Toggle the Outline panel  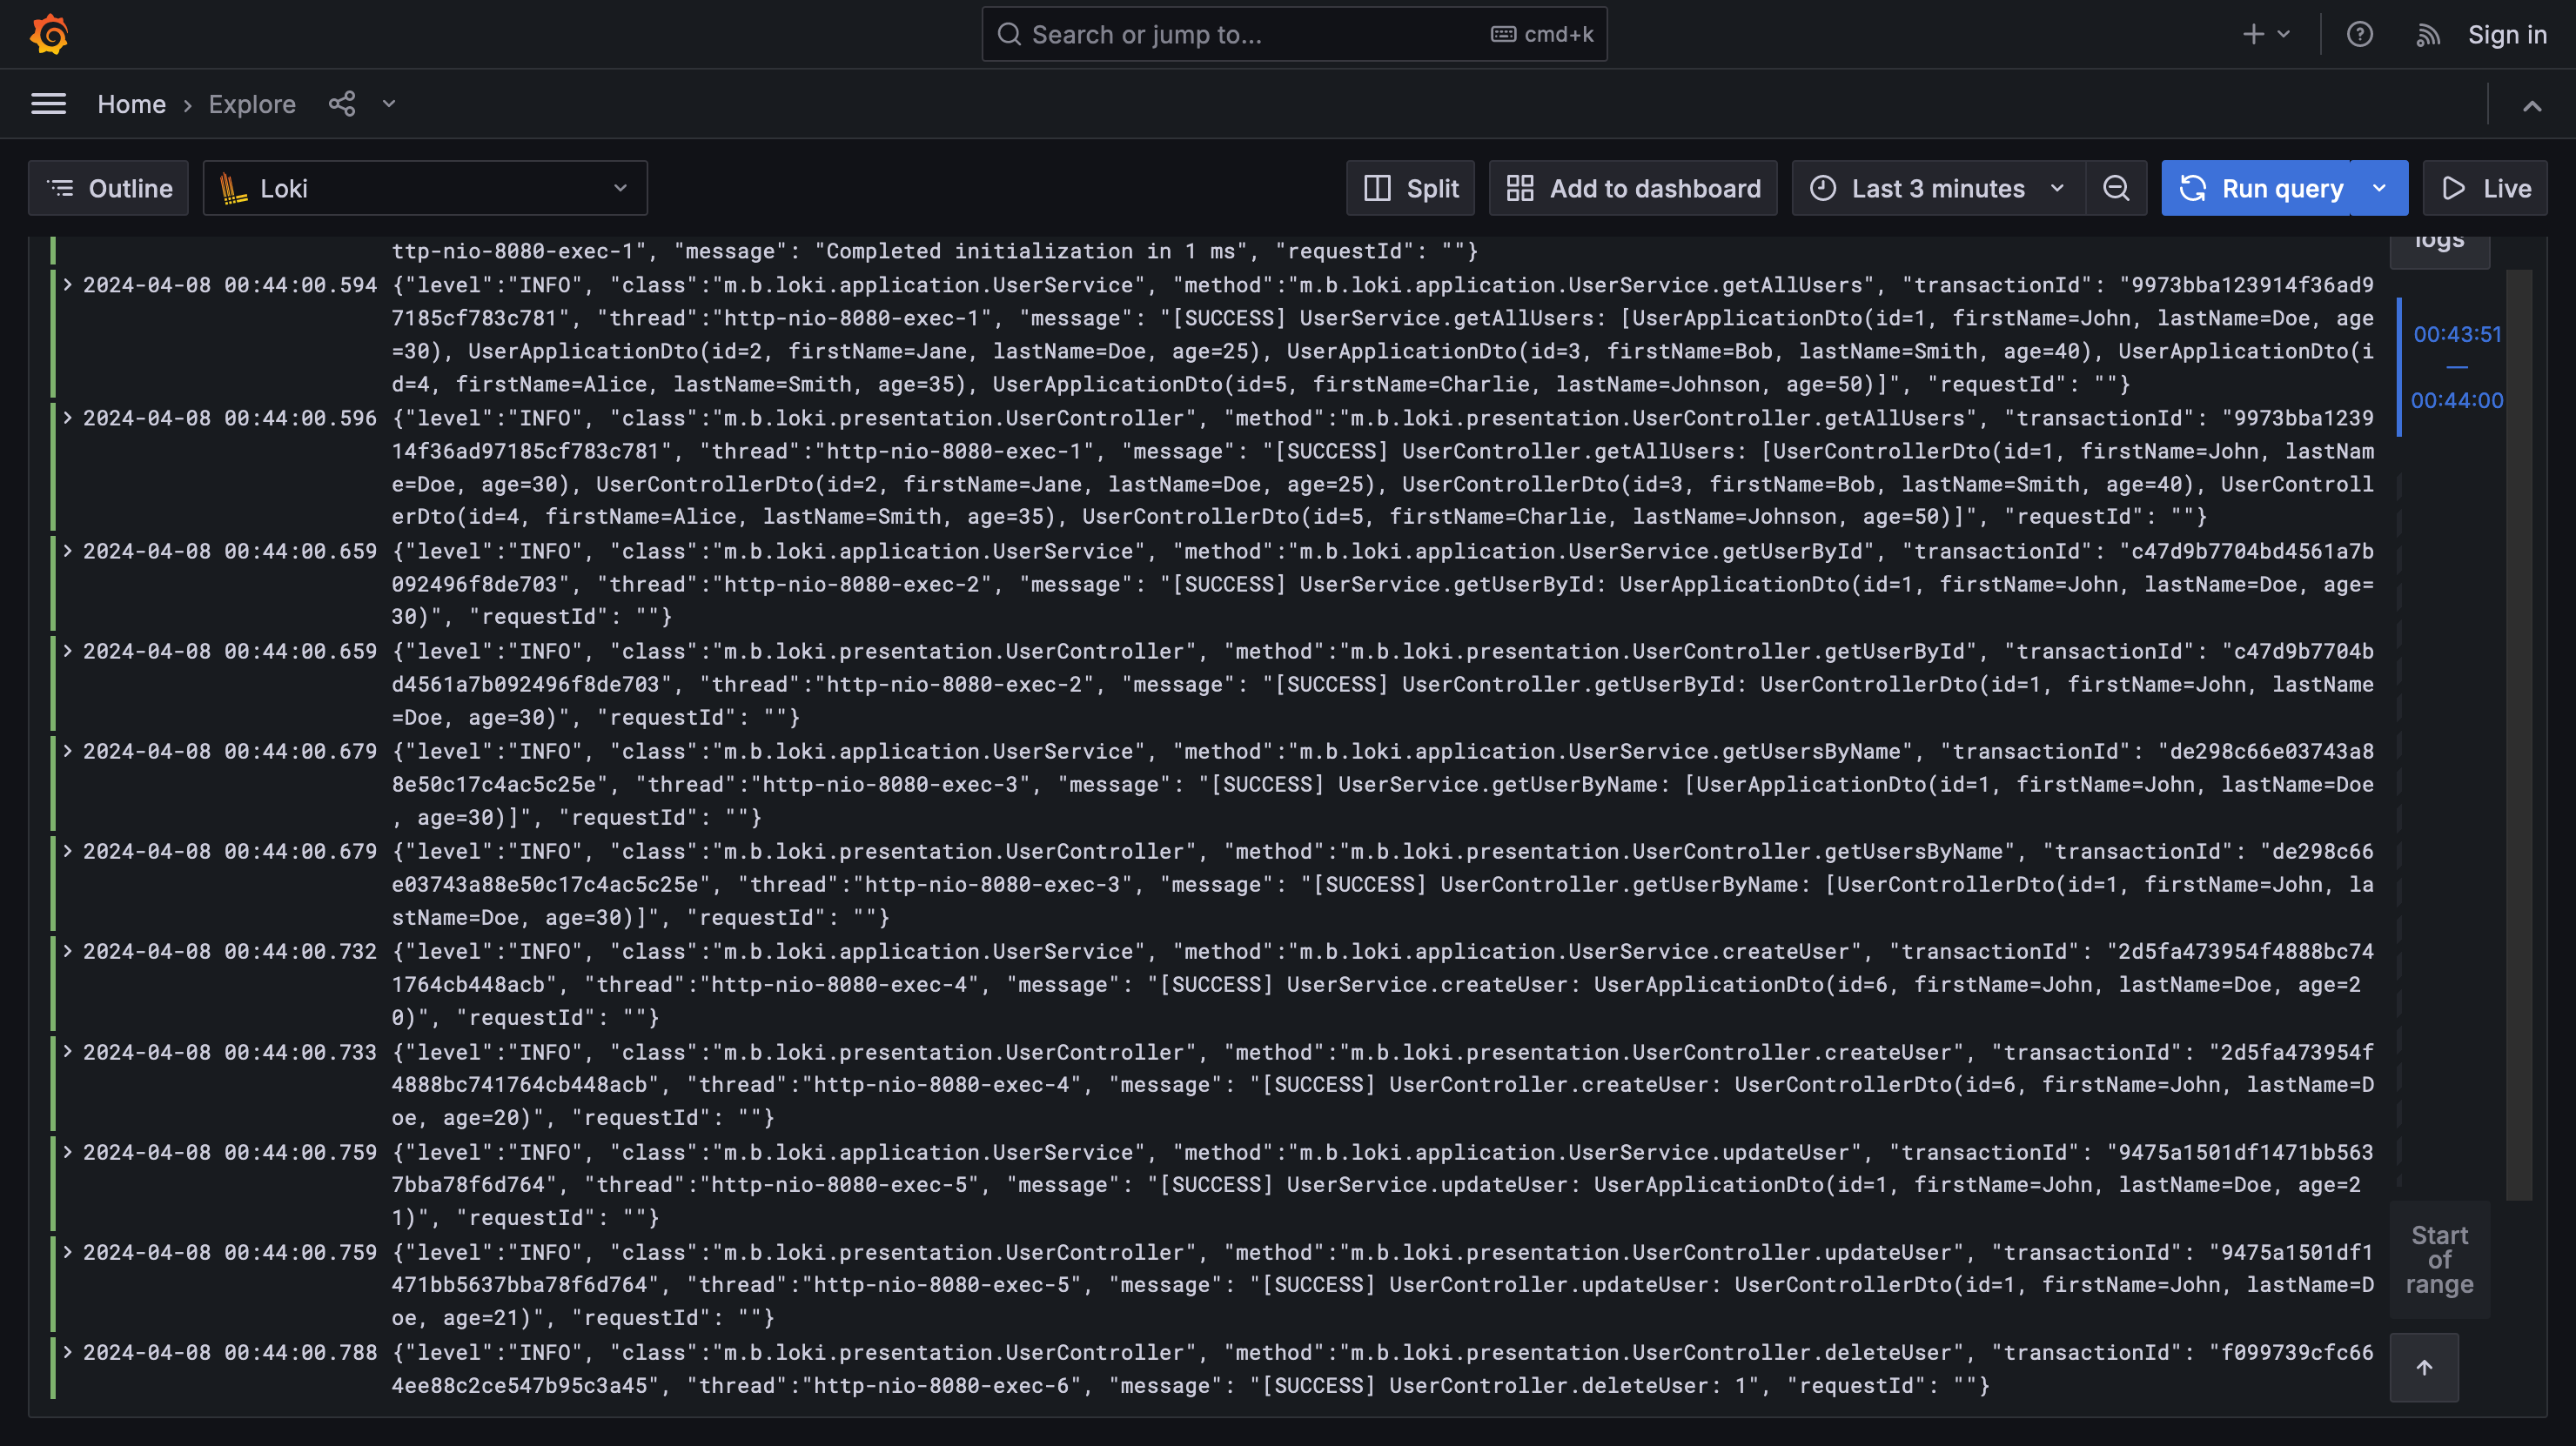click(109, 188)
